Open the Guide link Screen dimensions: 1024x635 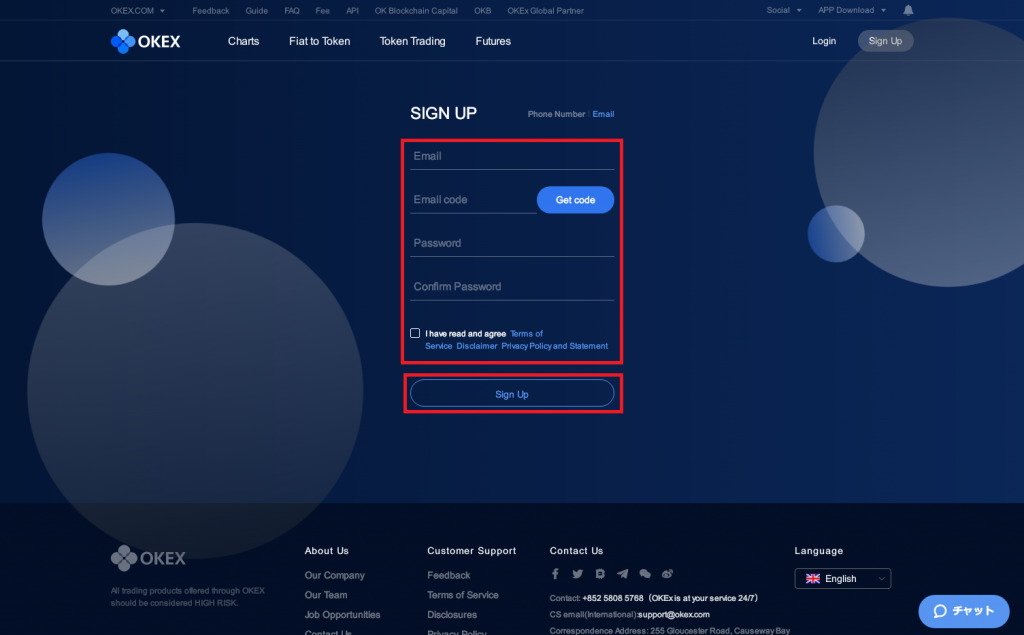point(257,10)
